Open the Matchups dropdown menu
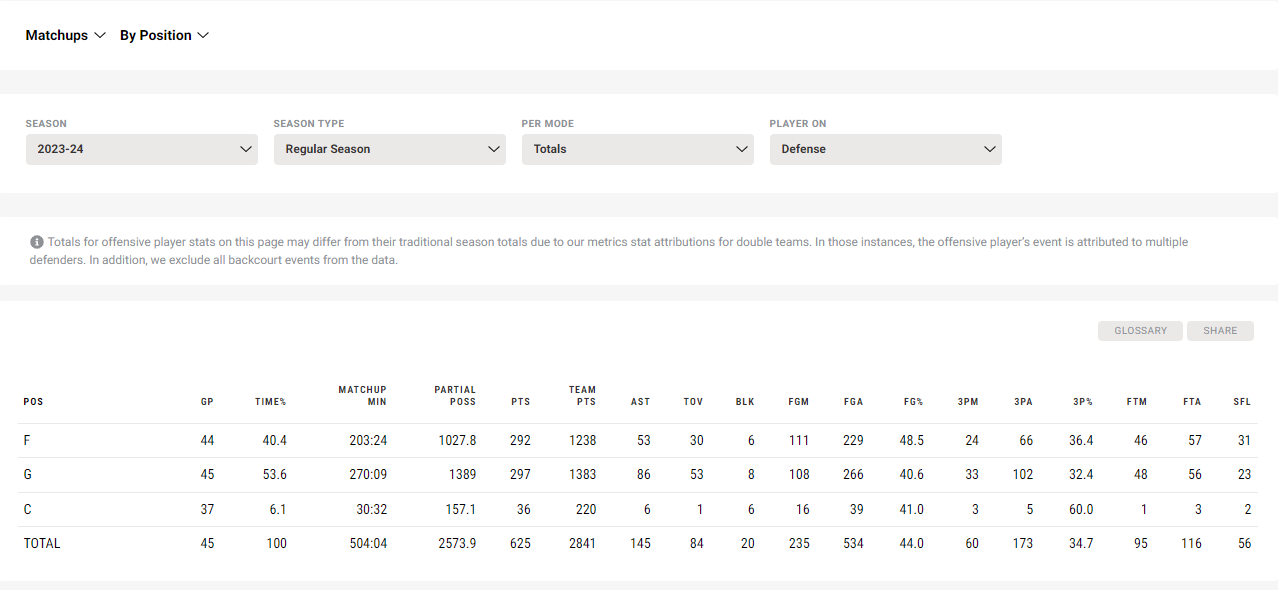Image resolution: width=1278 pixels, height=590 pixels. tap(66, 35)
